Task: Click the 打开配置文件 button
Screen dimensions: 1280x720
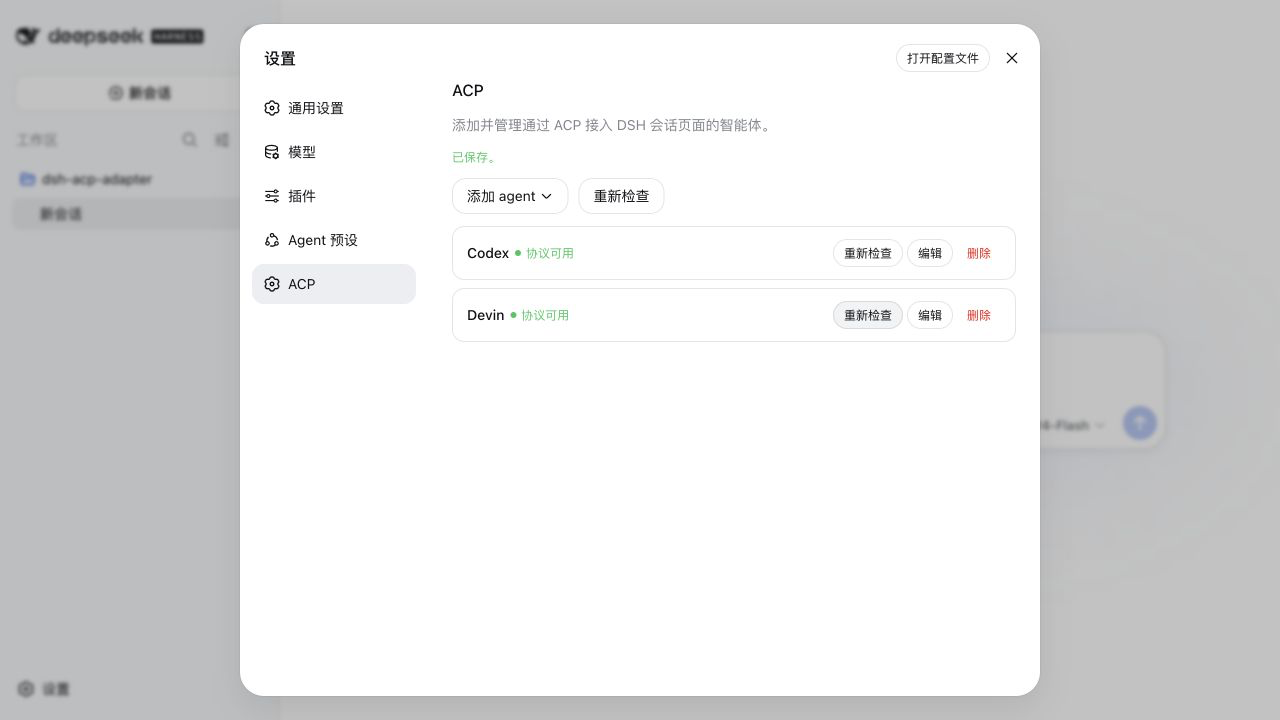Action: [943, 58]
